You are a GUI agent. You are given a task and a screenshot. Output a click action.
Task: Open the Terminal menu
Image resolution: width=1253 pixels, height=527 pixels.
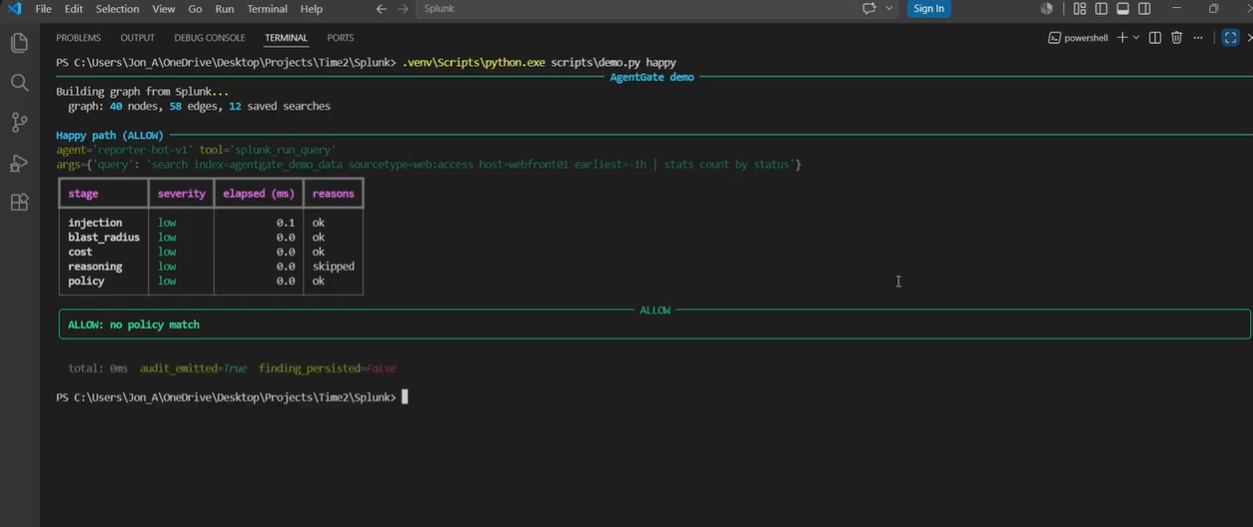pyautogui.click(x=267, y=9)
